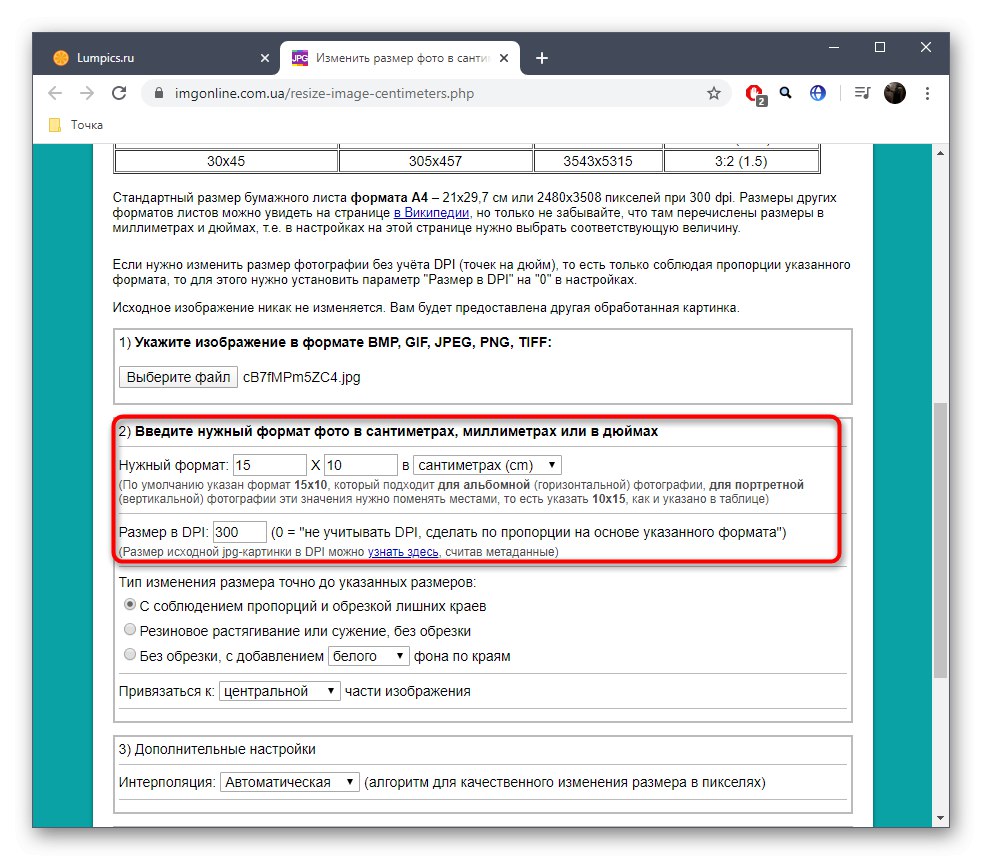Reload the current page
Image resolution: width=982 pixels, height=860 pixels.
pyautogui.click(x=119, y=93)
